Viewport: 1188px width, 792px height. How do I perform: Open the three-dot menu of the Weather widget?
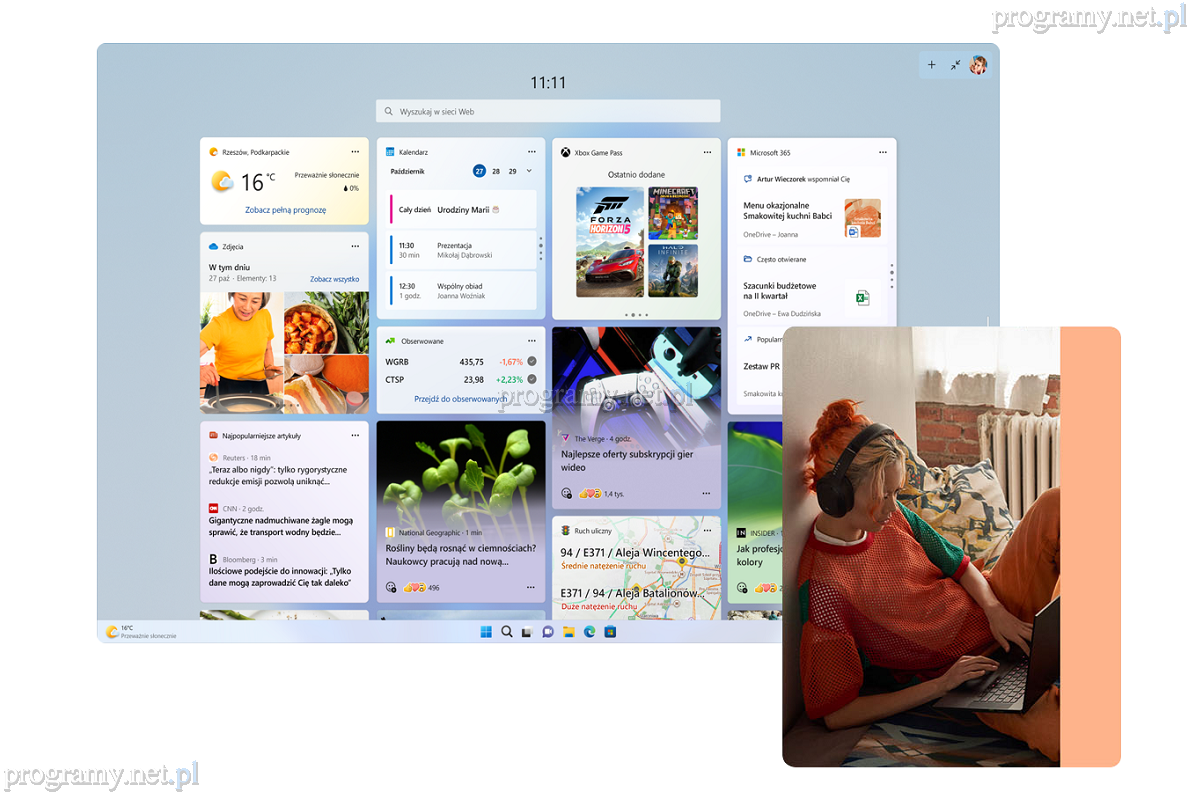pos(355,152)
